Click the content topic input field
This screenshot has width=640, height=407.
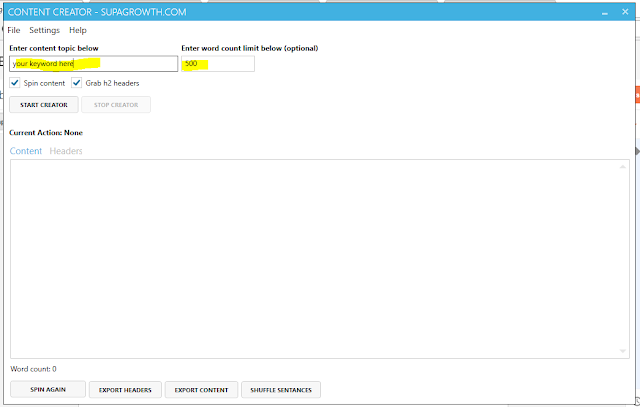click(93, 64)
